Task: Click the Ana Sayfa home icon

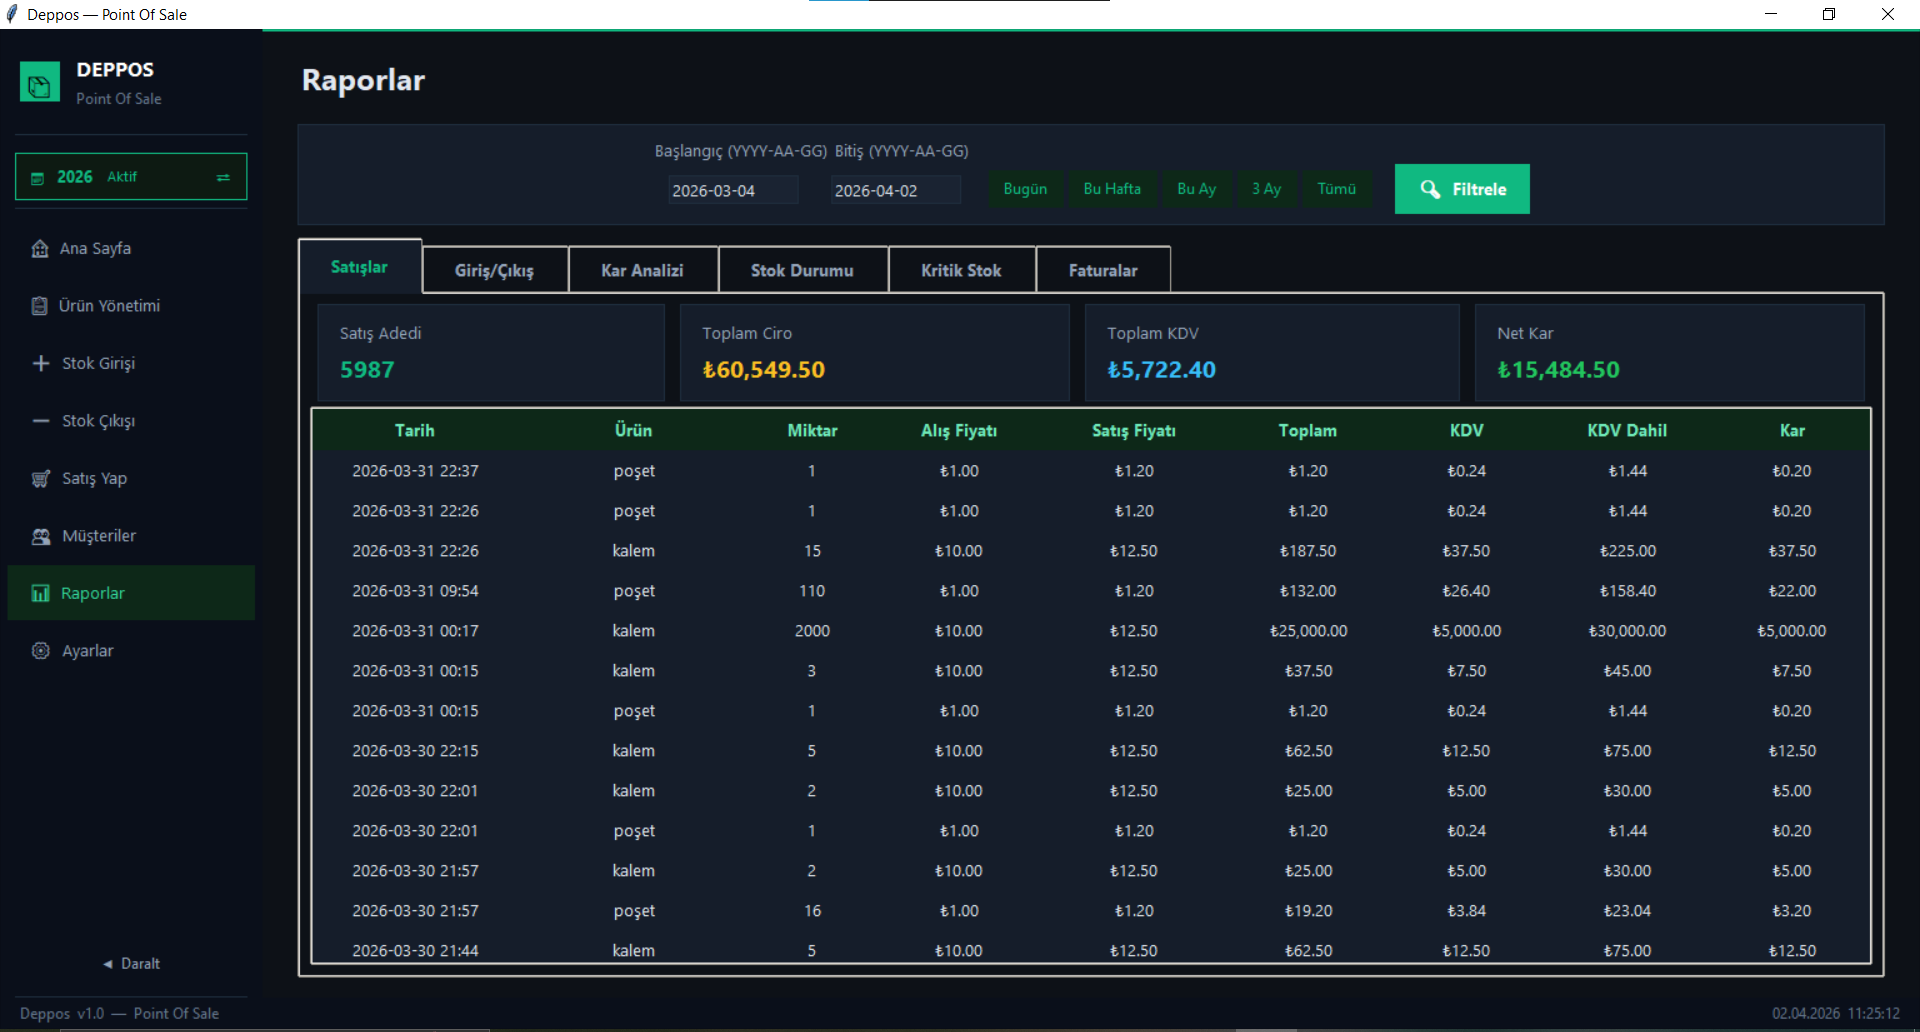Action: tap(40, 249)
